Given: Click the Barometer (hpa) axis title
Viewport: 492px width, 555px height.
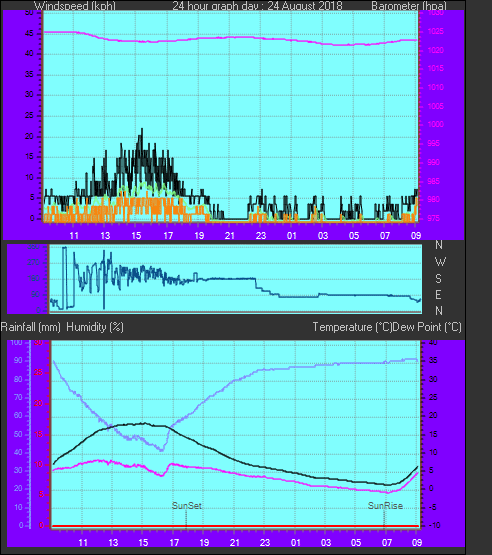Looking at the screenshot, I should point(409,6).
